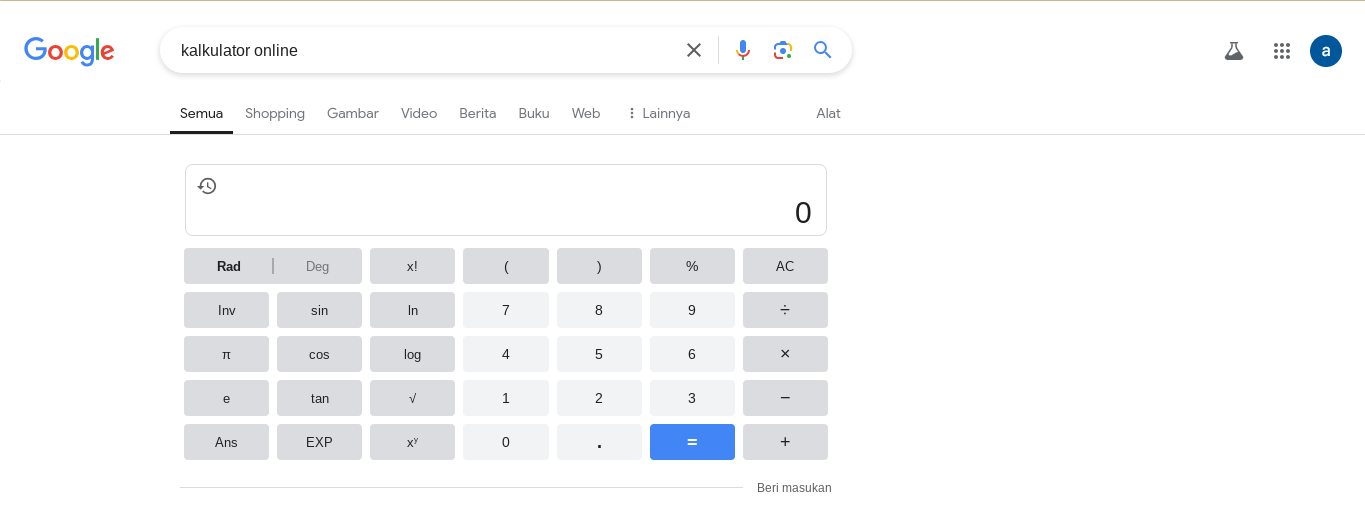Switch calculator to Deg mode

(x=318, y=266)
